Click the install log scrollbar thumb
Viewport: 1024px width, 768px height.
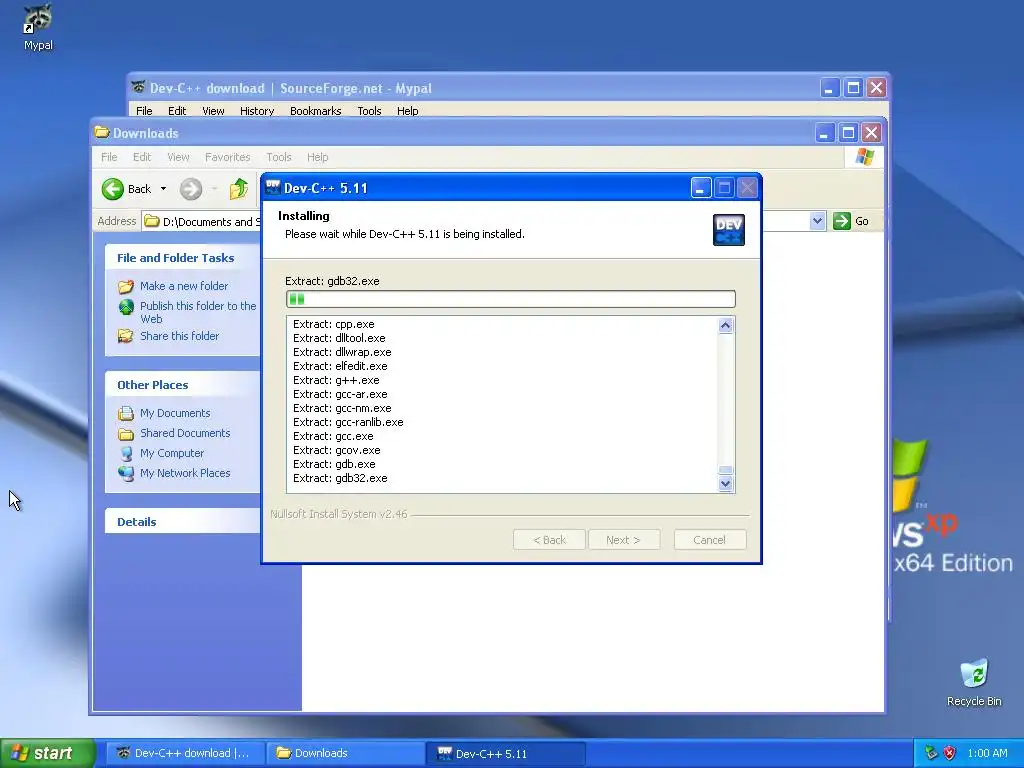coord(726,470)
